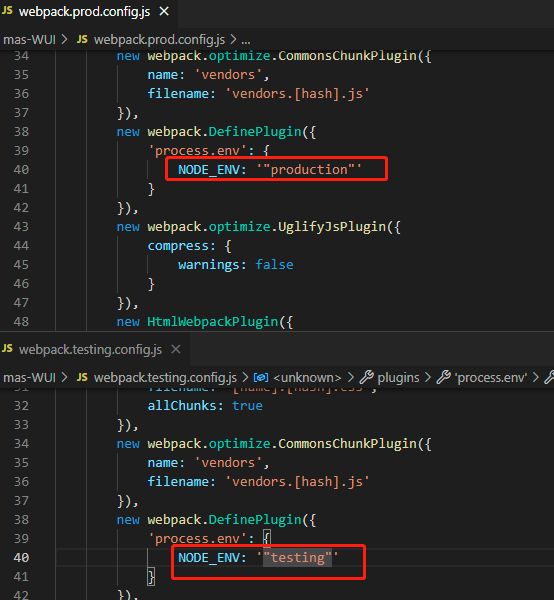This screenshot has width=554, height=600.
Task: Click the "testing" string in bottom editor
Action: click(298, 558)
